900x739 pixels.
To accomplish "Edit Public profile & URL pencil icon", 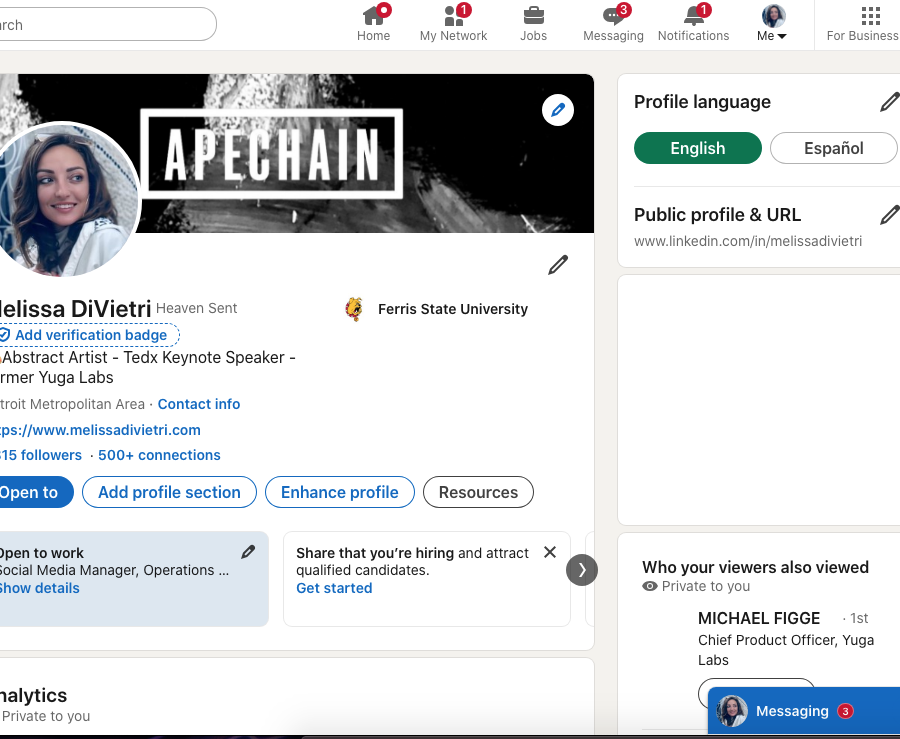I will pyautogui.click(x=889, y=215).
